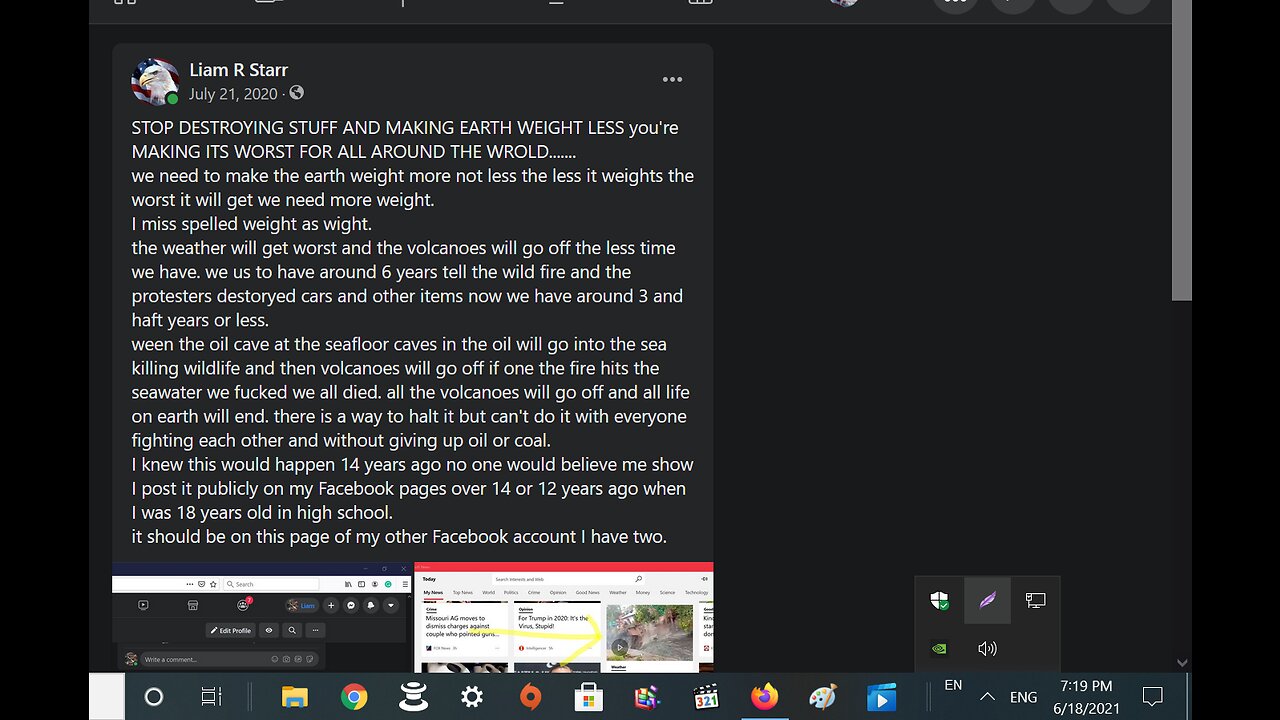The image size is (1280, 720).
Task: Click the monitor display tray icon
Action: (1035, 601)
